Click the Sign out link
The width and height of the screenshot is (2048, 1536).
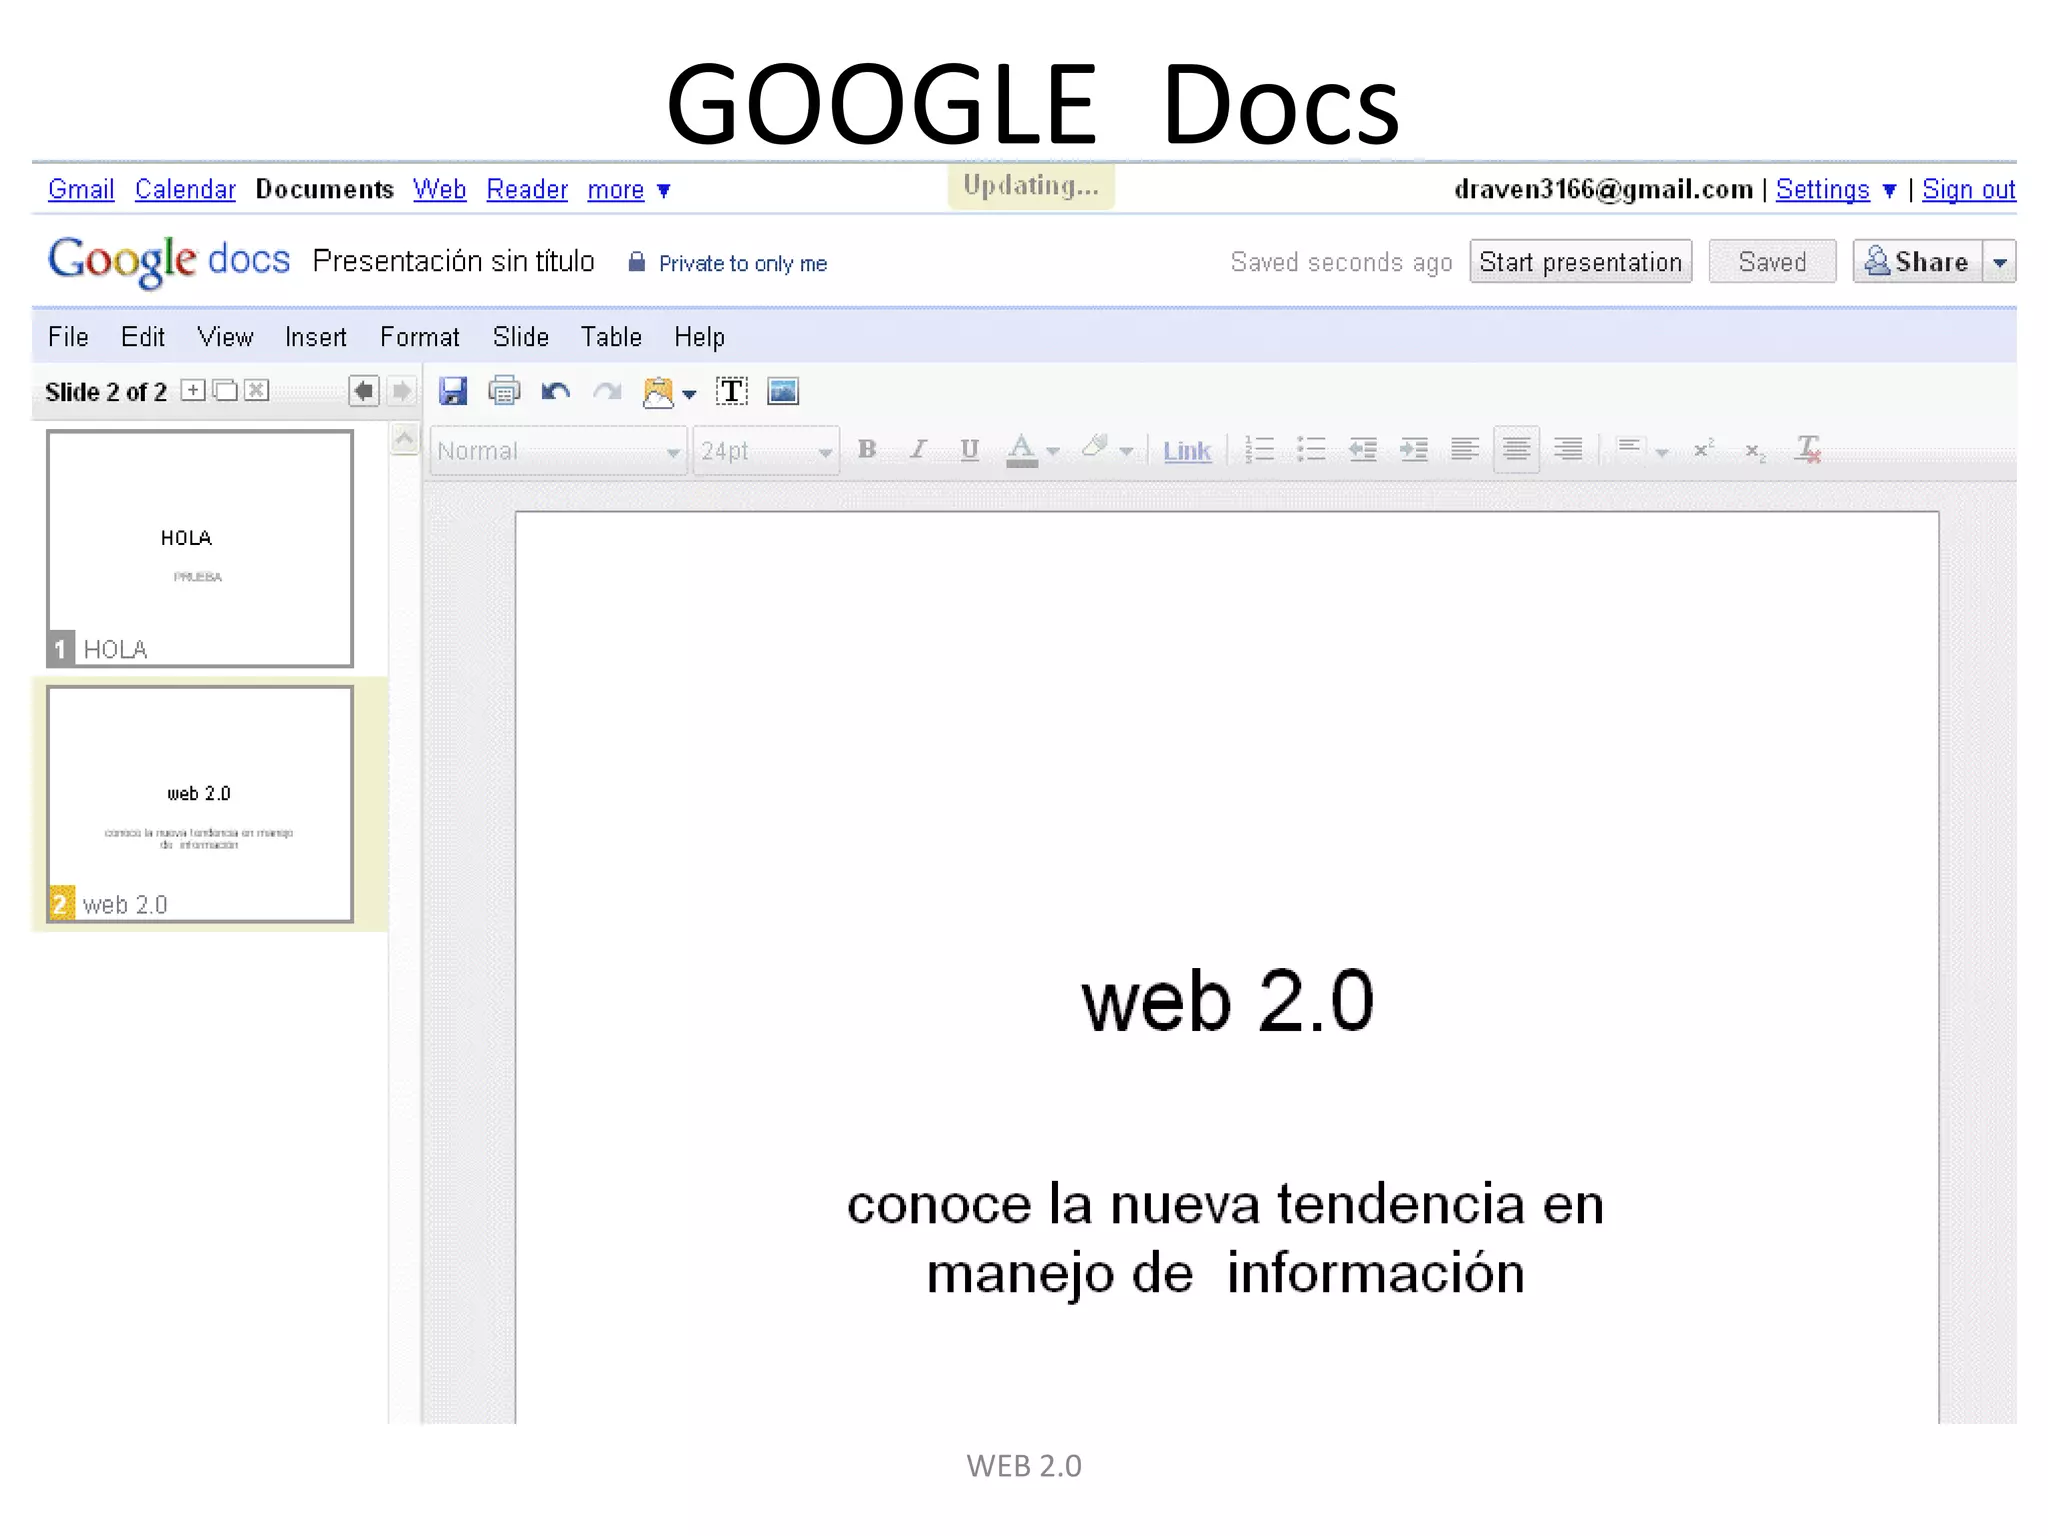pyautogui.click(x=1968, y=189)
